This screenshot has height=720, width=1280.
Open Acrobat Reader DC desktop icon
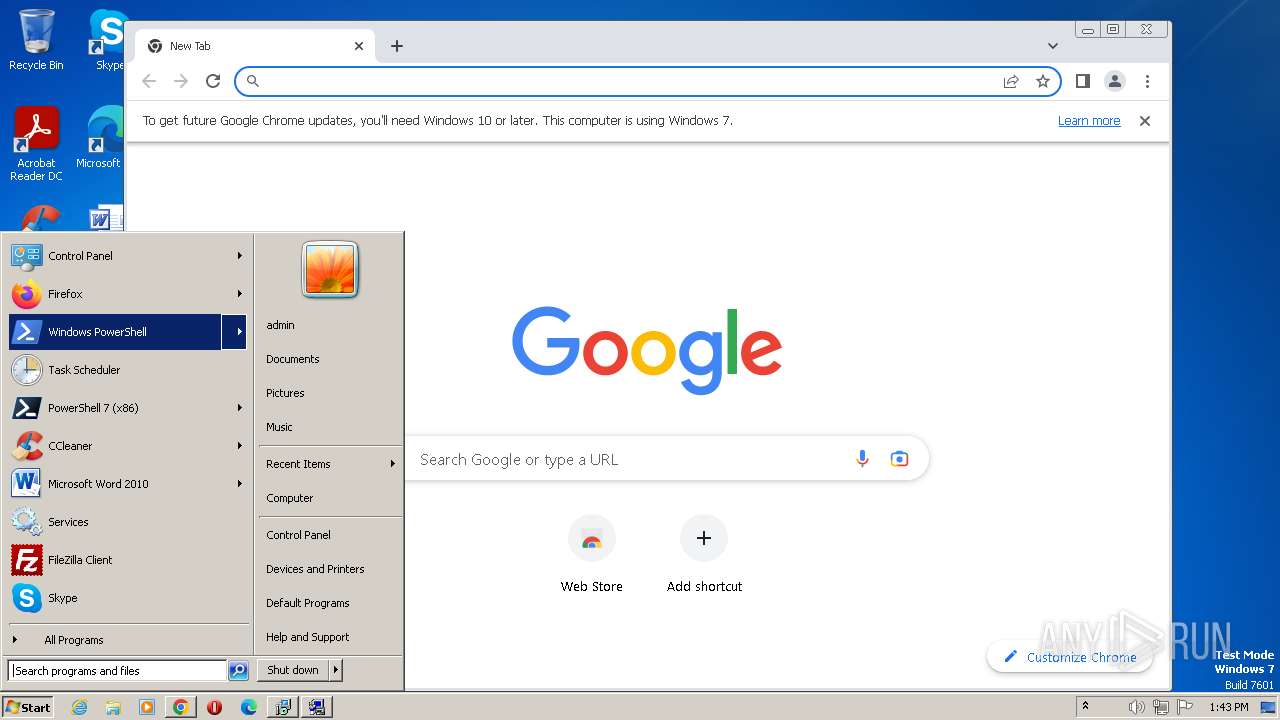click(36, 145)
